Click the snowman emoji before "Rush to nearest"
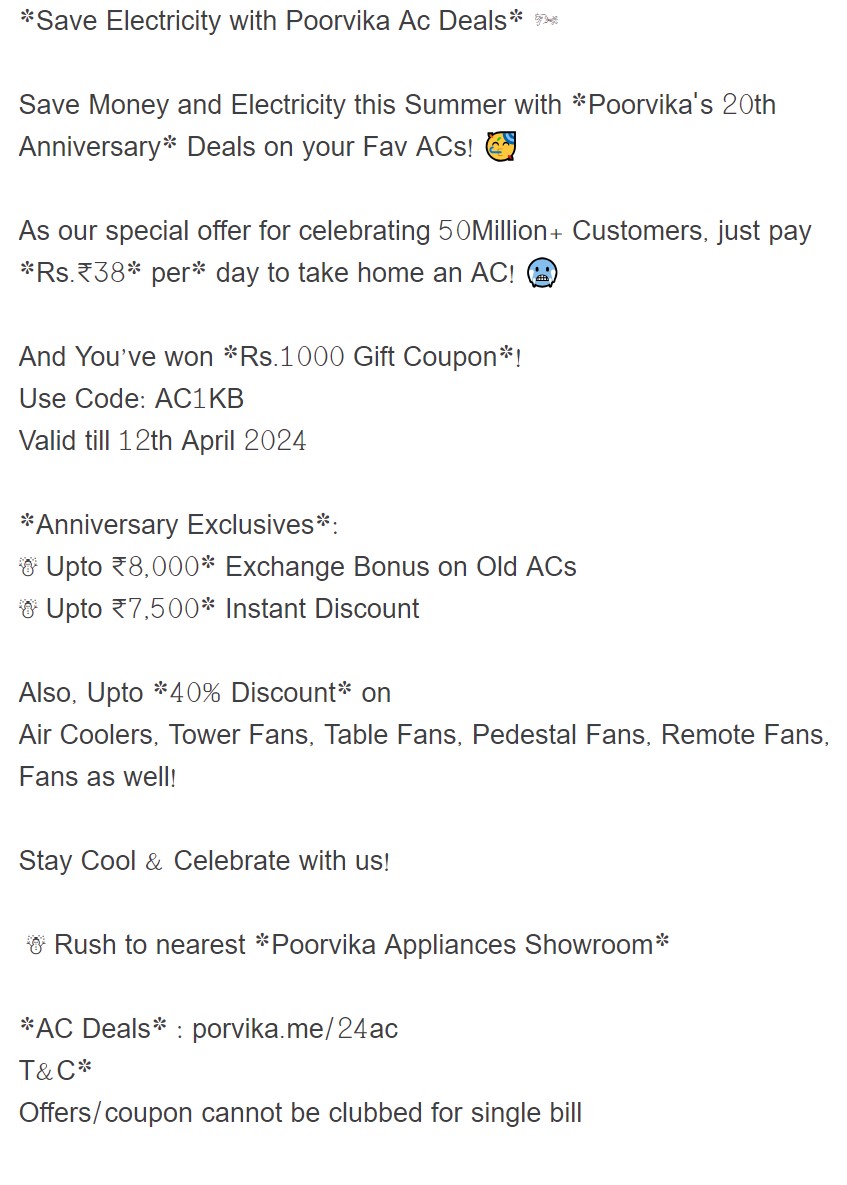847x1185 pixels. pos(36,945)
